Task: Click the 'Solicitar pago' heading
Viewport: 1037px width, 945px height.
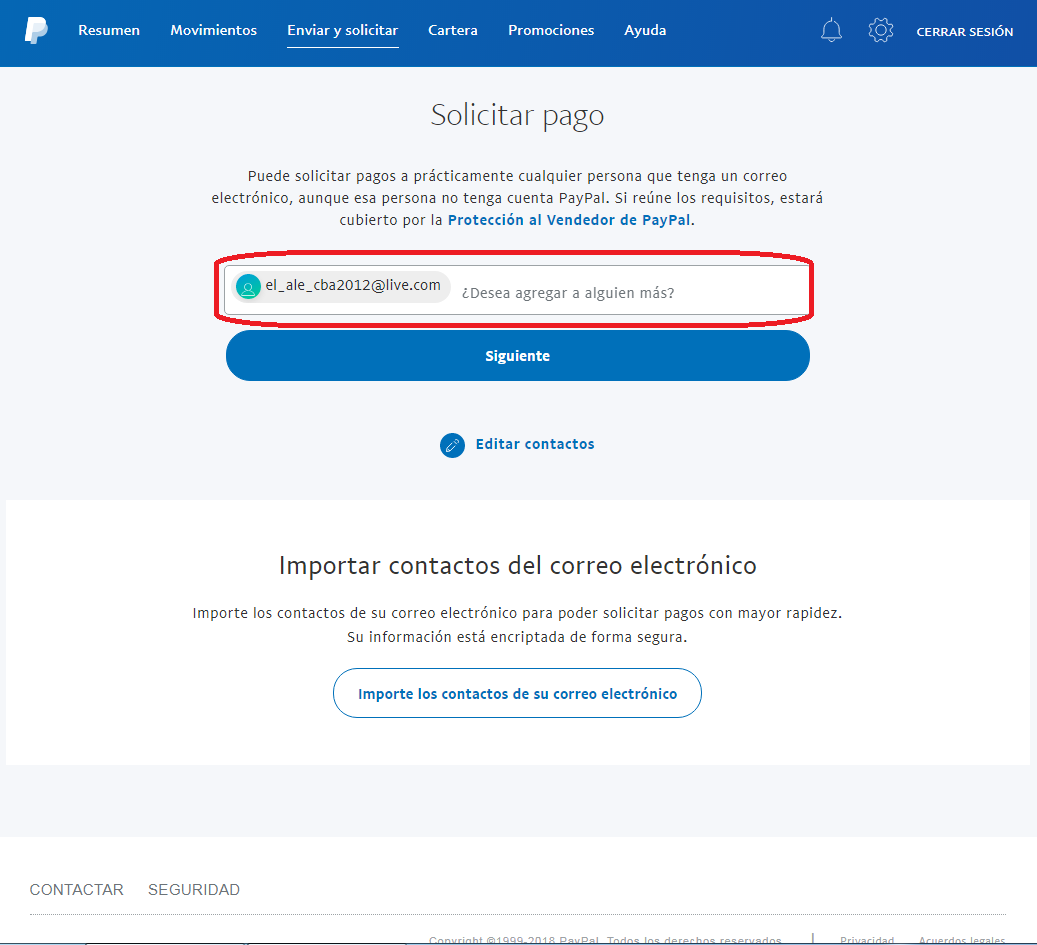Action: pyautogui.click(x=517, y=116)
